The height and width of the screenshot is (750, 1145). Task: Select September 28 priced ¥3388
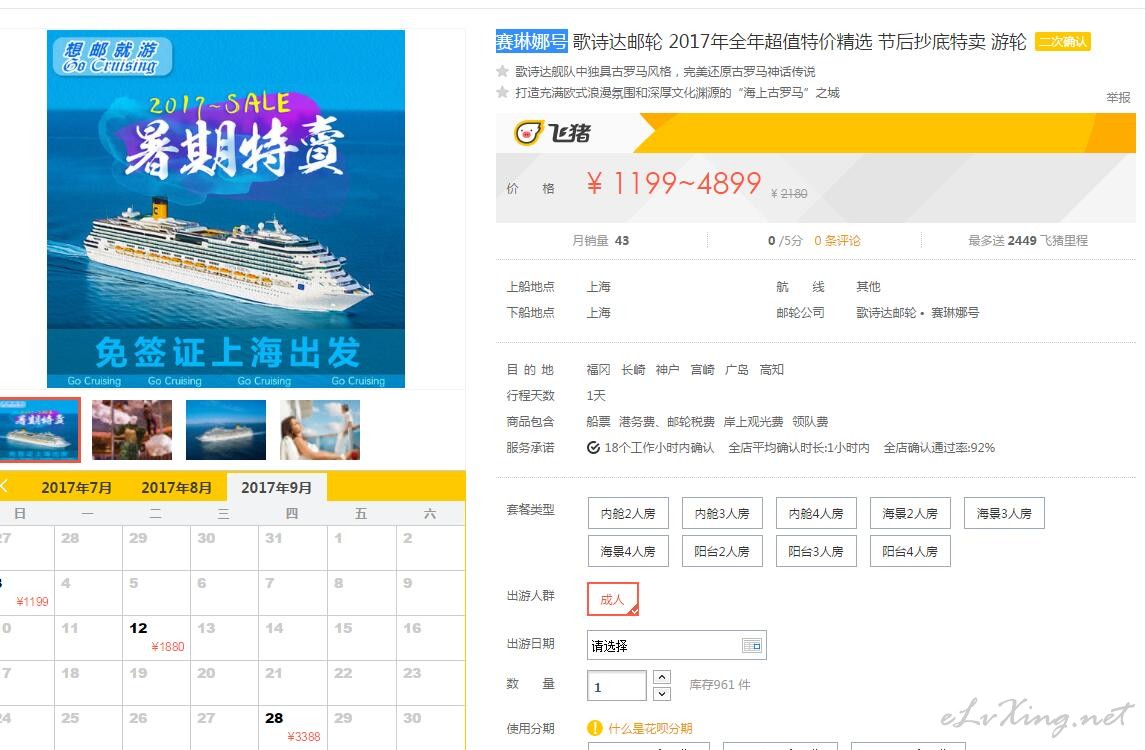(x=293, y=727)
